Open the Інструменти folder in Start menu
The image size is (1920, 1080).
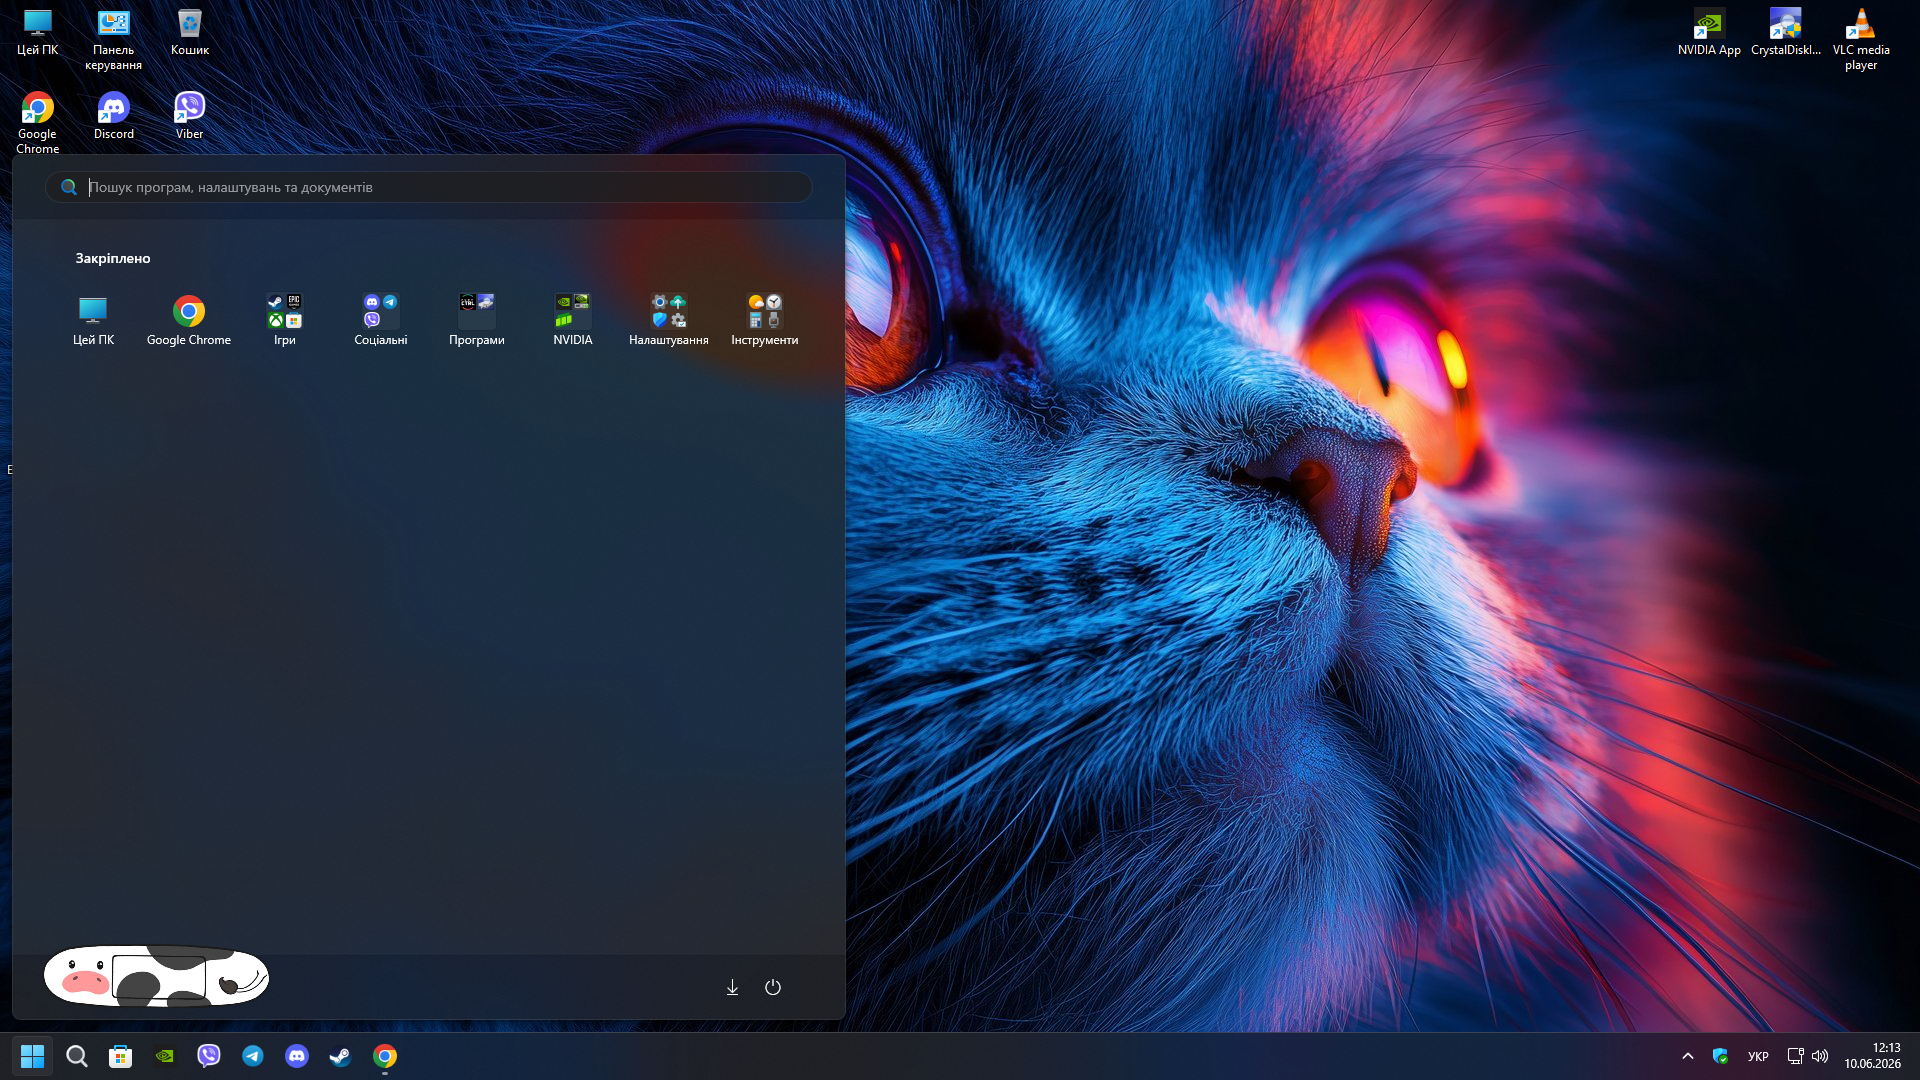765,320
